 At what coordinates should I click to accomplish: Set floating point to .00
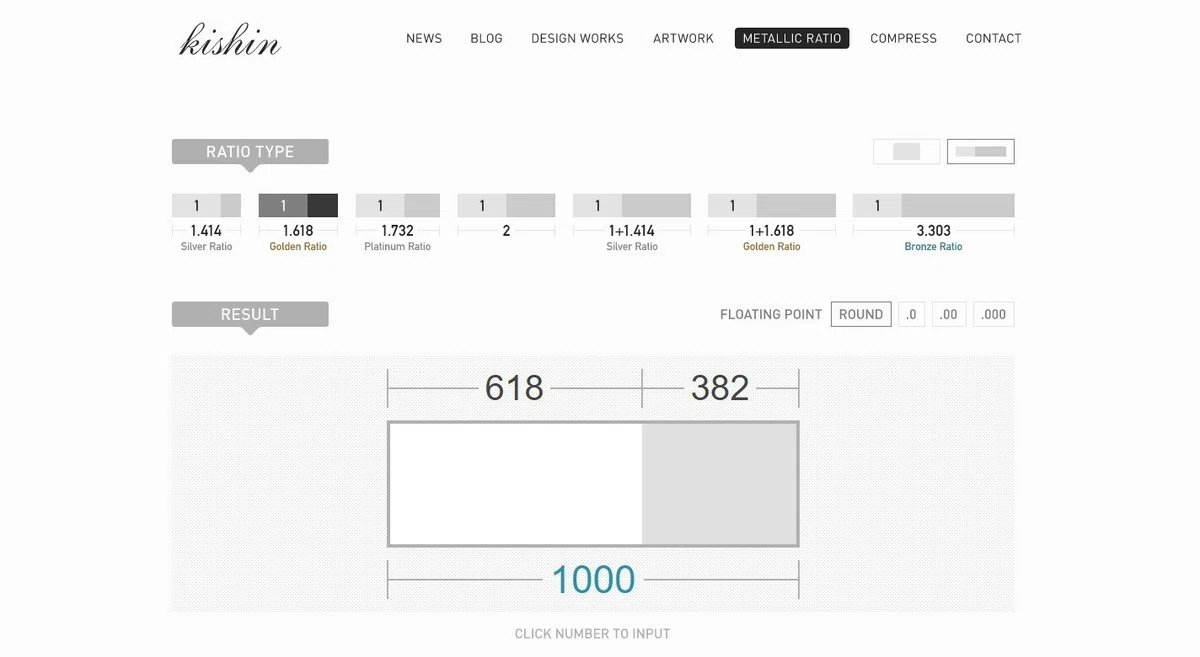[x=949, y=314]
